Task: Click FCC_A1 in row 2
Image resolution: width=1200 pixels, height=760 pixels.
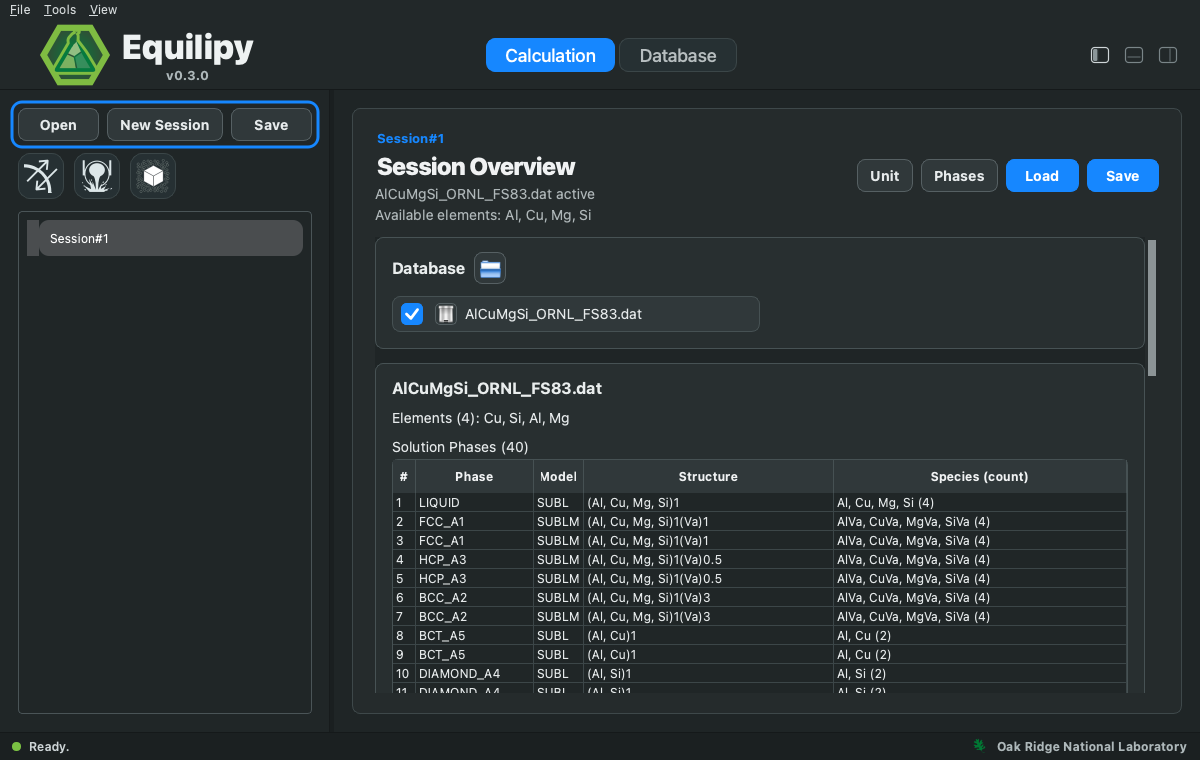Action: (x=474, y=521)
